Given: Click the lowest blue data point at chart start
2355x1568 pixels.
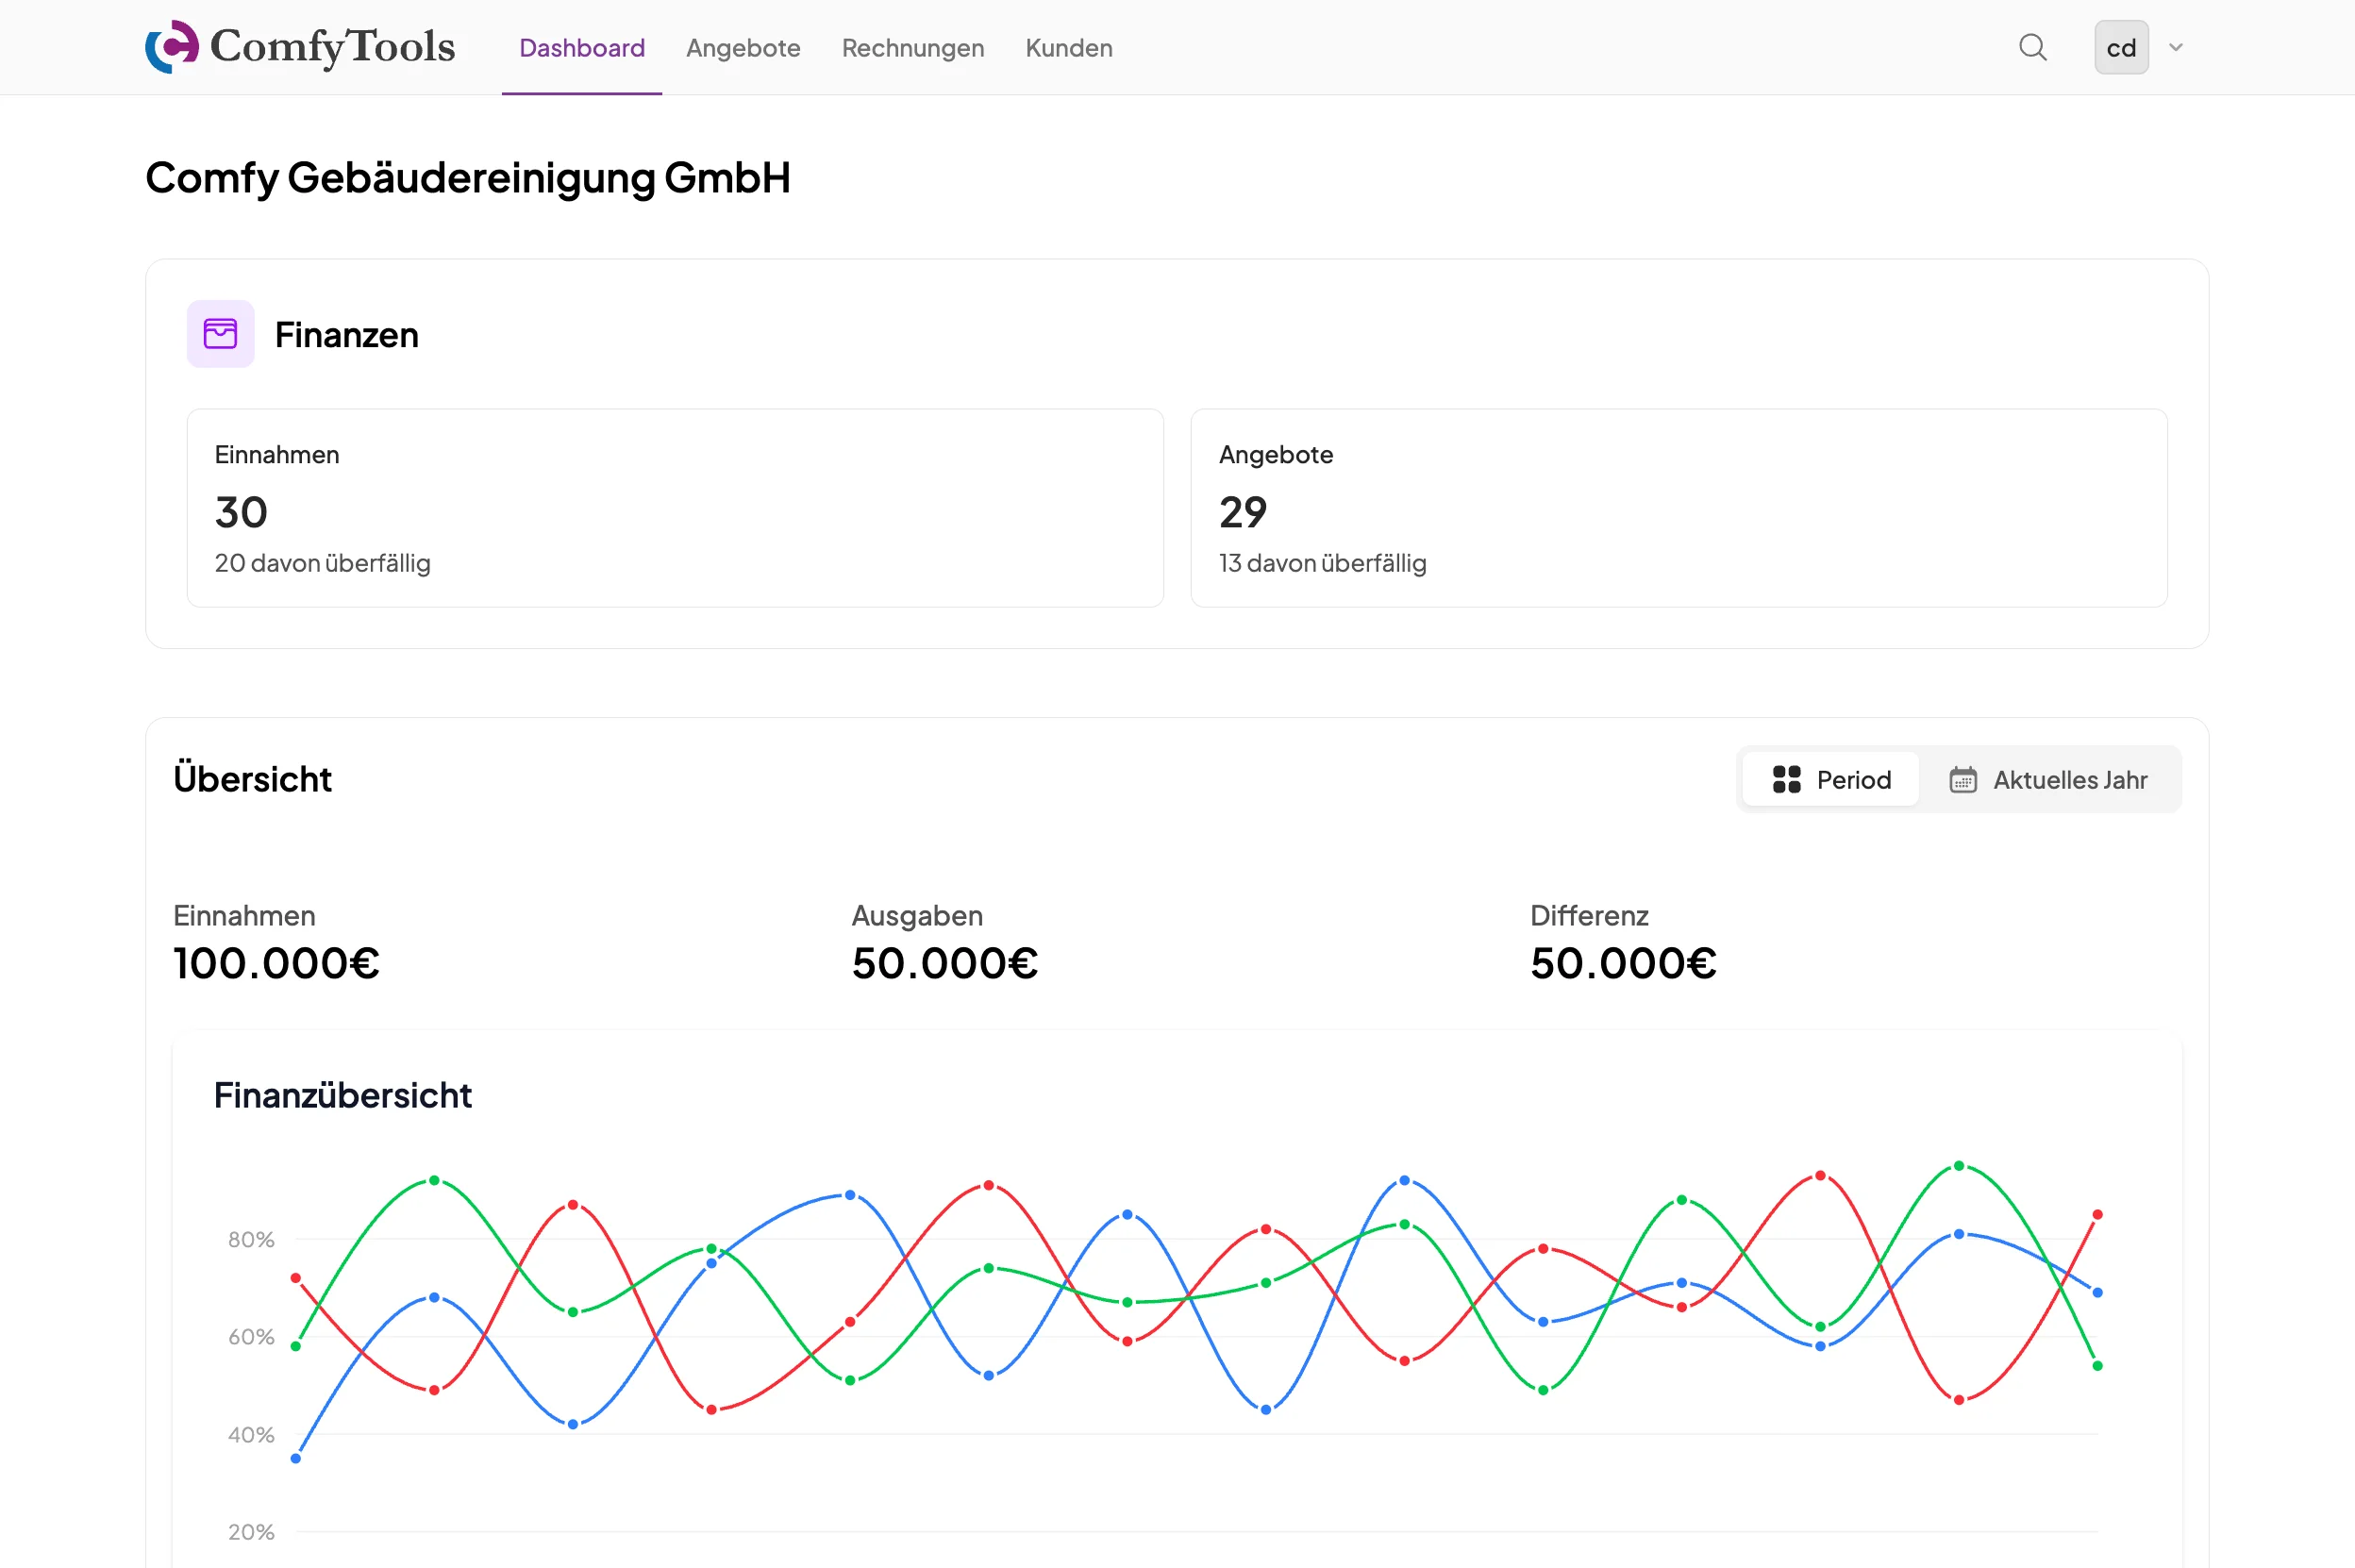Looking at the screenshot, I should point(296,1458).
